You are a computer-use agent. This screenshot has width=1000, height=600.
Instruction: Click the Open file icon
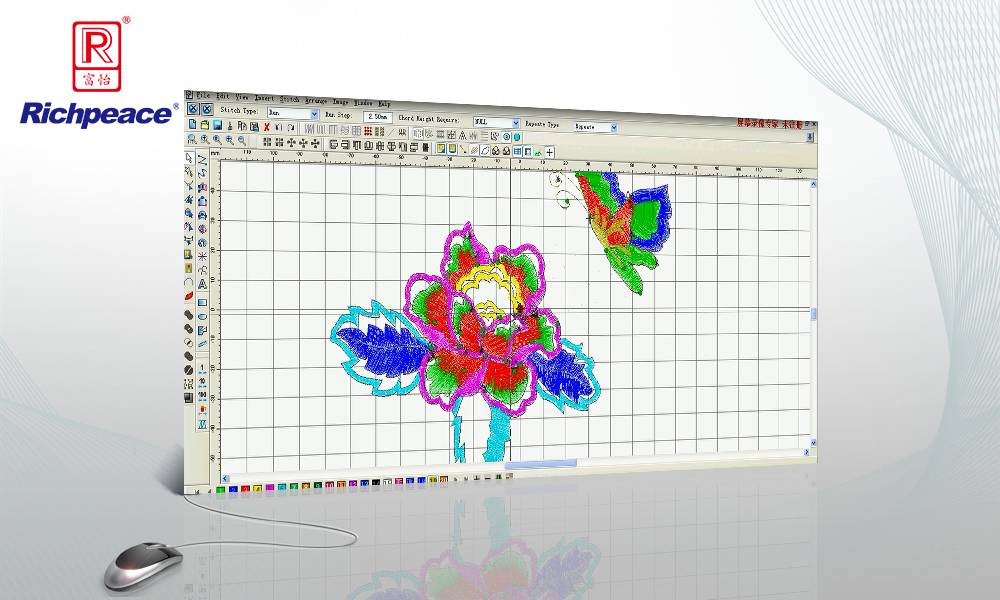203,124
